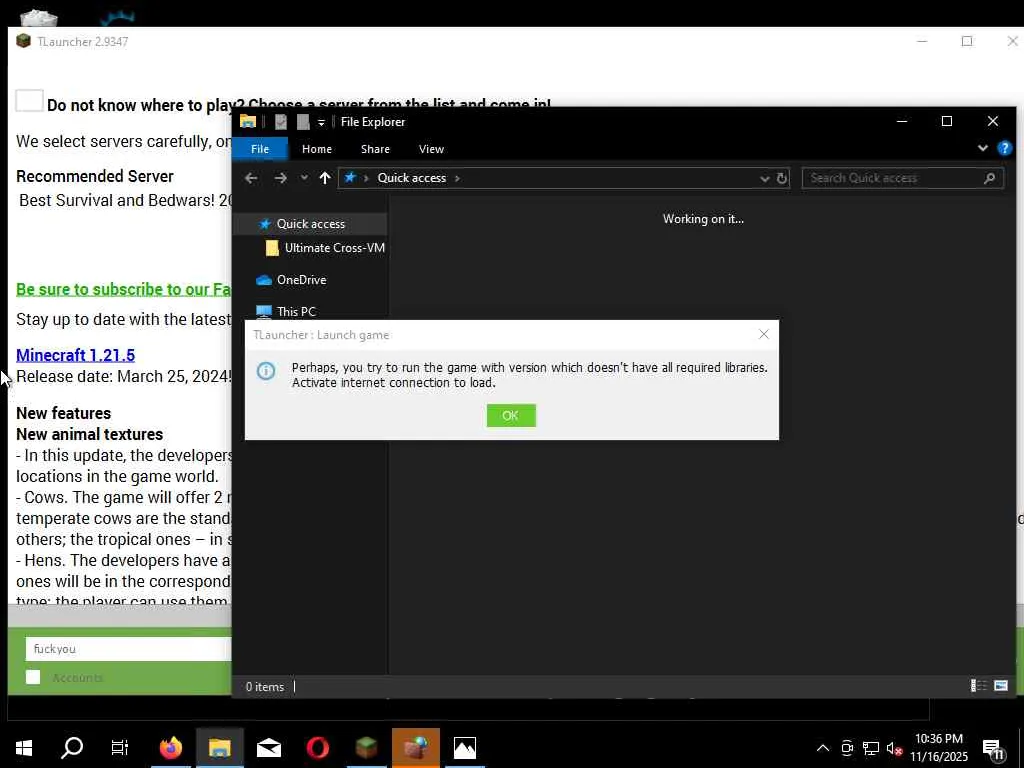
Task: Open the 'Be sure to subscribe' green link
Action: click(123, 289)
